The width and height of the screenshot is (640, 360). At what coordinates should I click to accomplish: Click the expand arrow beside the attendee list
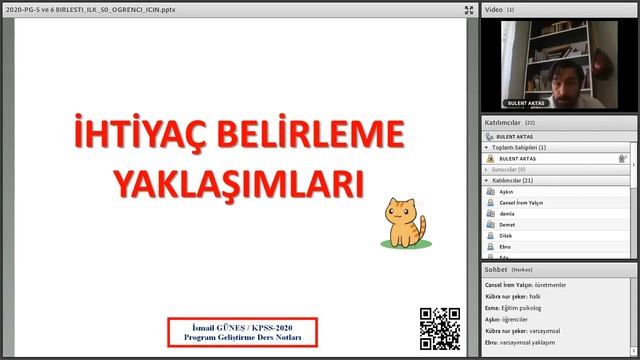tap(634, 164)
